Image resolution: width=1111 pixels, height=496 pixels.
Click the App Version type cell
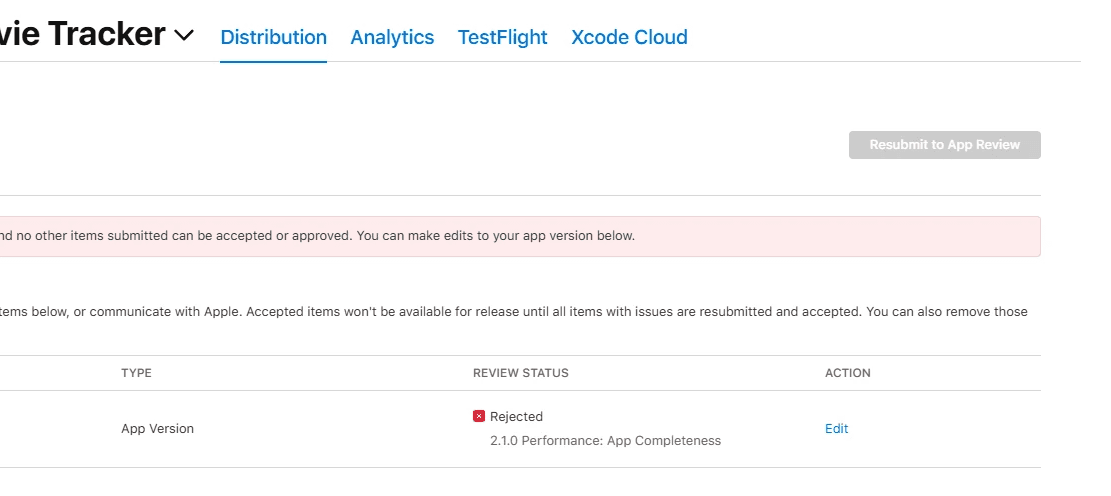pyautogui.click(x=157, y=429)
